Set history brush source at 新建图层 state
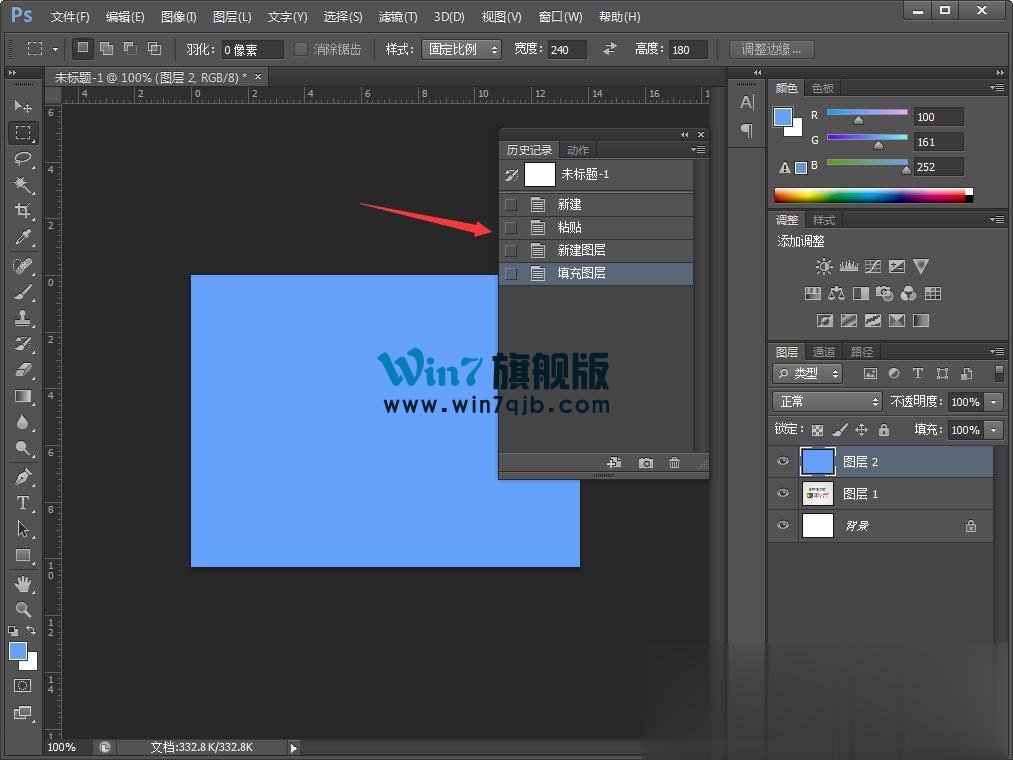The height and width of the screenshot is (760, 1013). click(x=511, y=251)
